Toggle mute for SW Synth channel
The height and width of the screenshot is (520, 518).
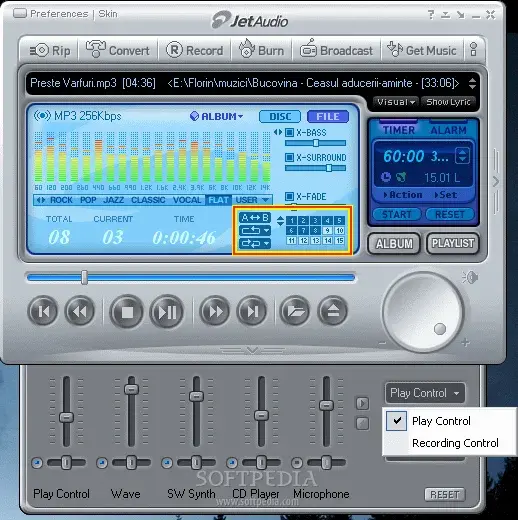(167, 463)
